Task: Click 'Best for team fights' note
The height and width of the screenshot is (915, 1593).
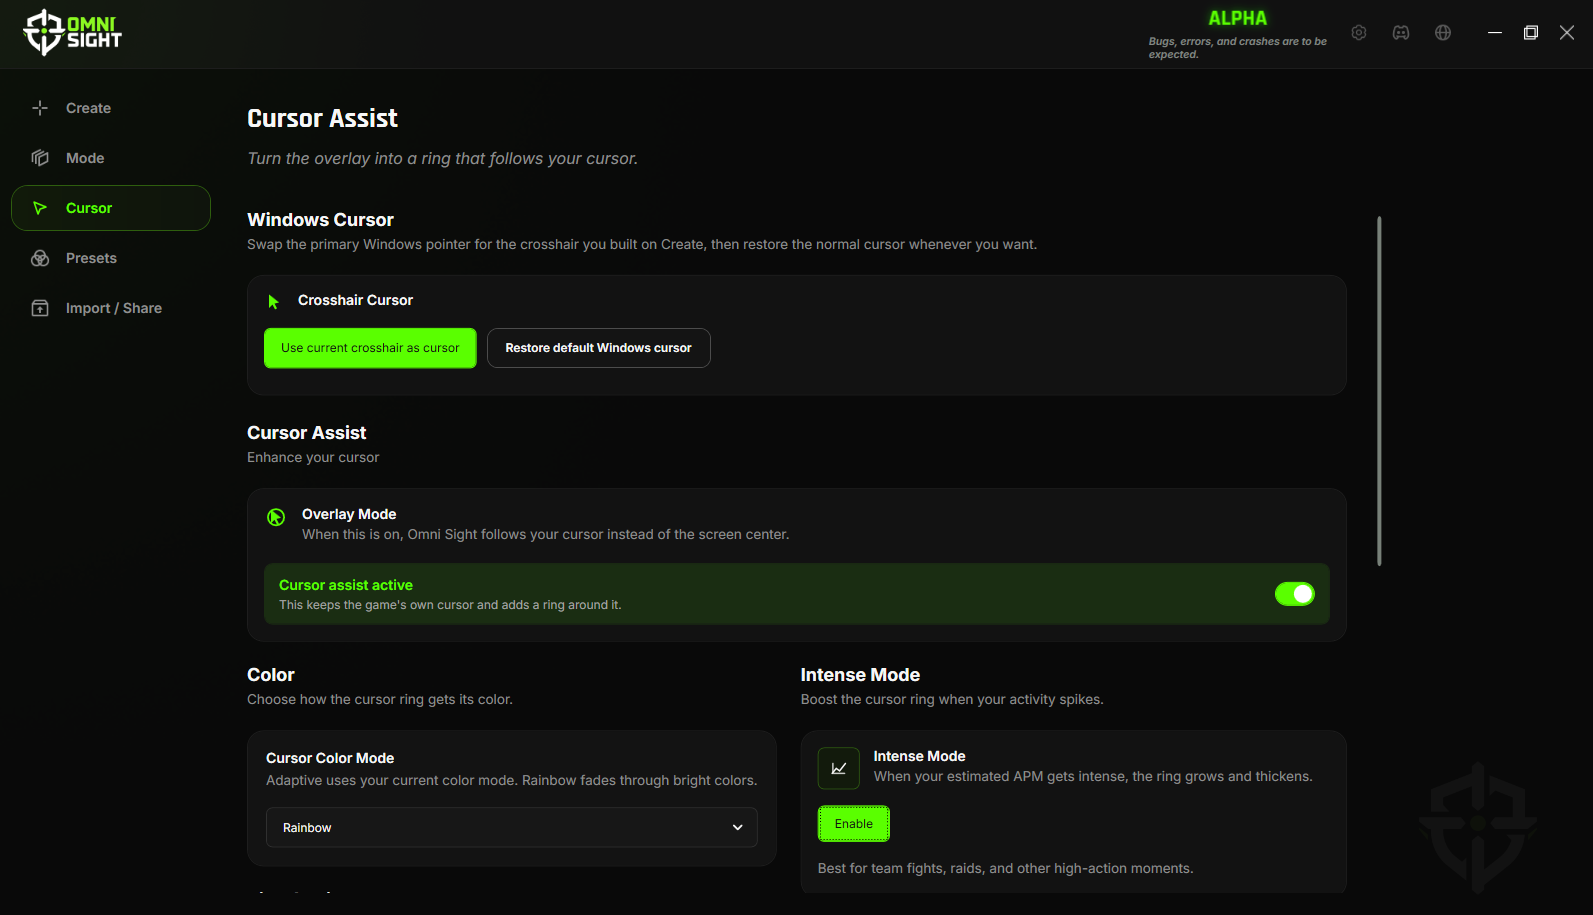Action: click(x=1005, y=868)
